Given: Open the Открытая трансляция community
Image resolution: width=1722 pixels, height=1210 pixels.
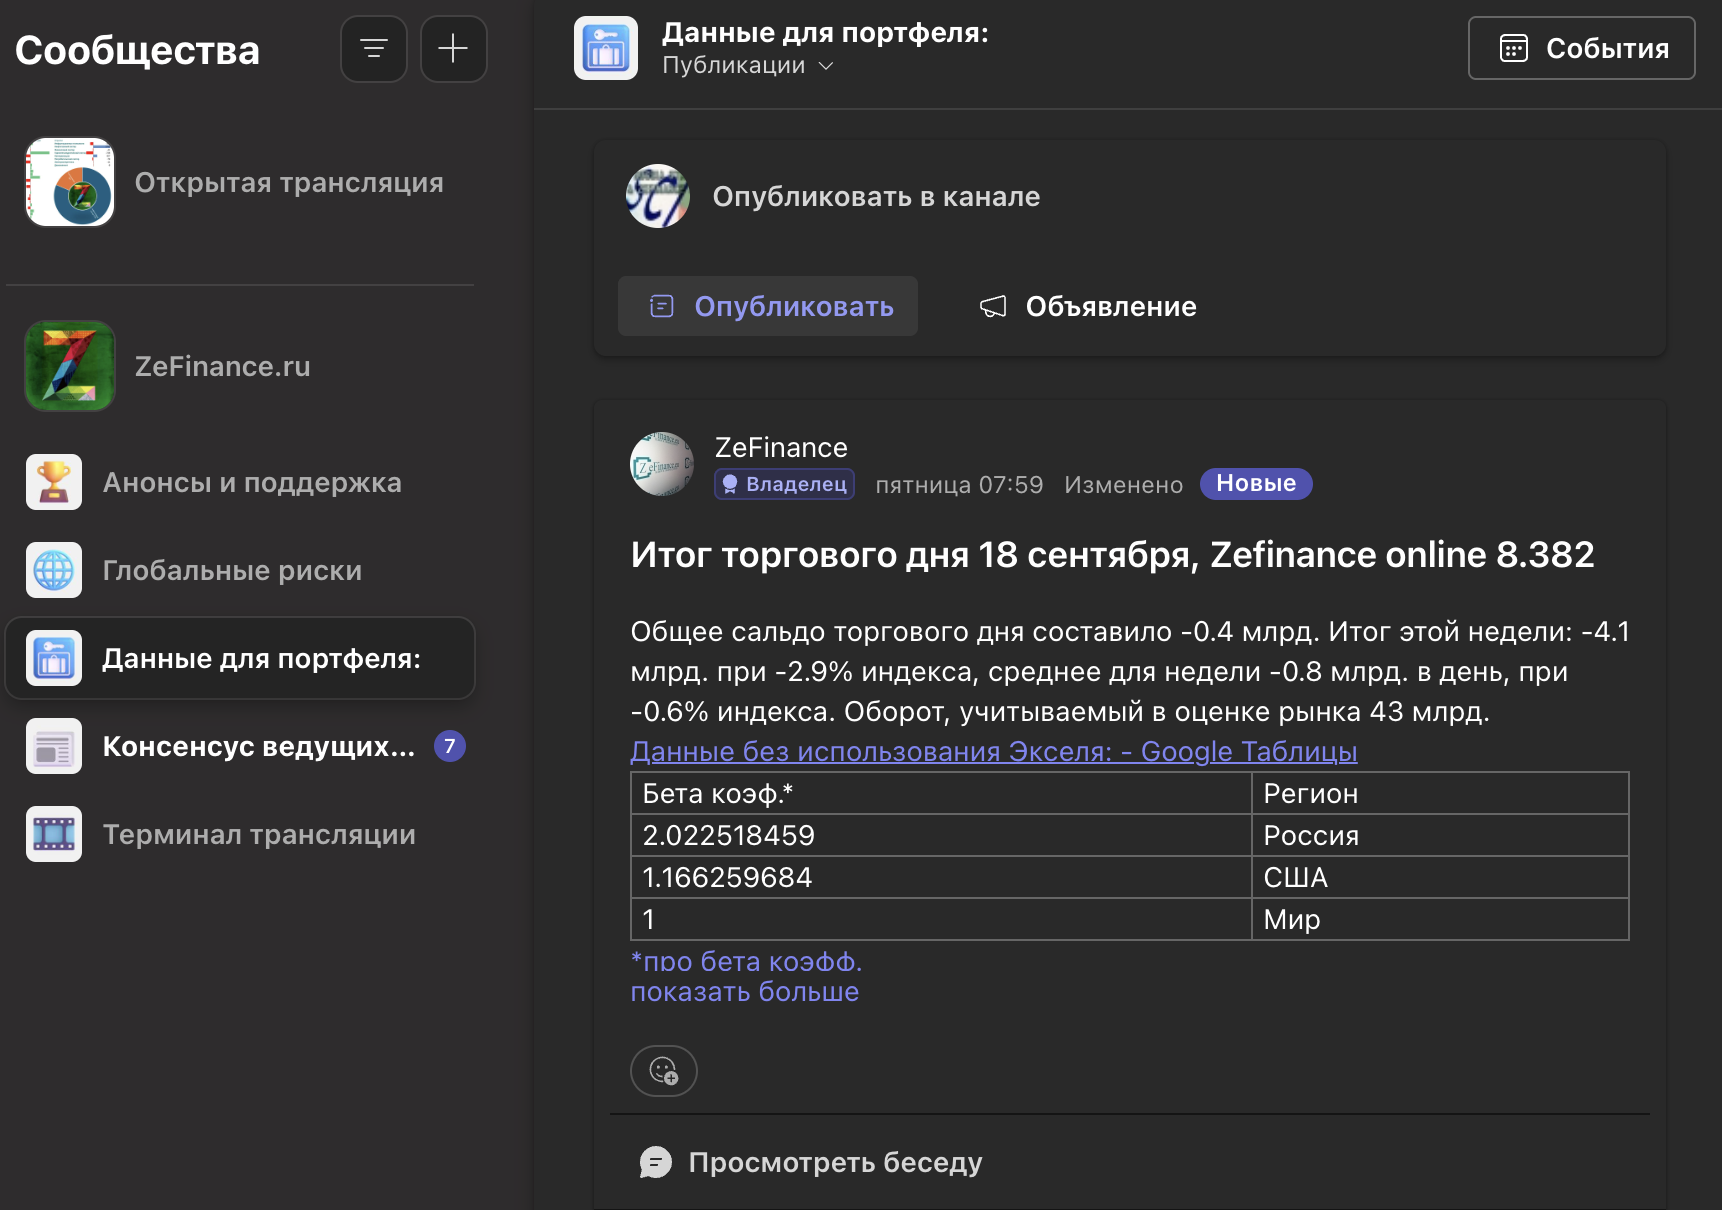Looking at the screenshot, I should pos(240,182).
